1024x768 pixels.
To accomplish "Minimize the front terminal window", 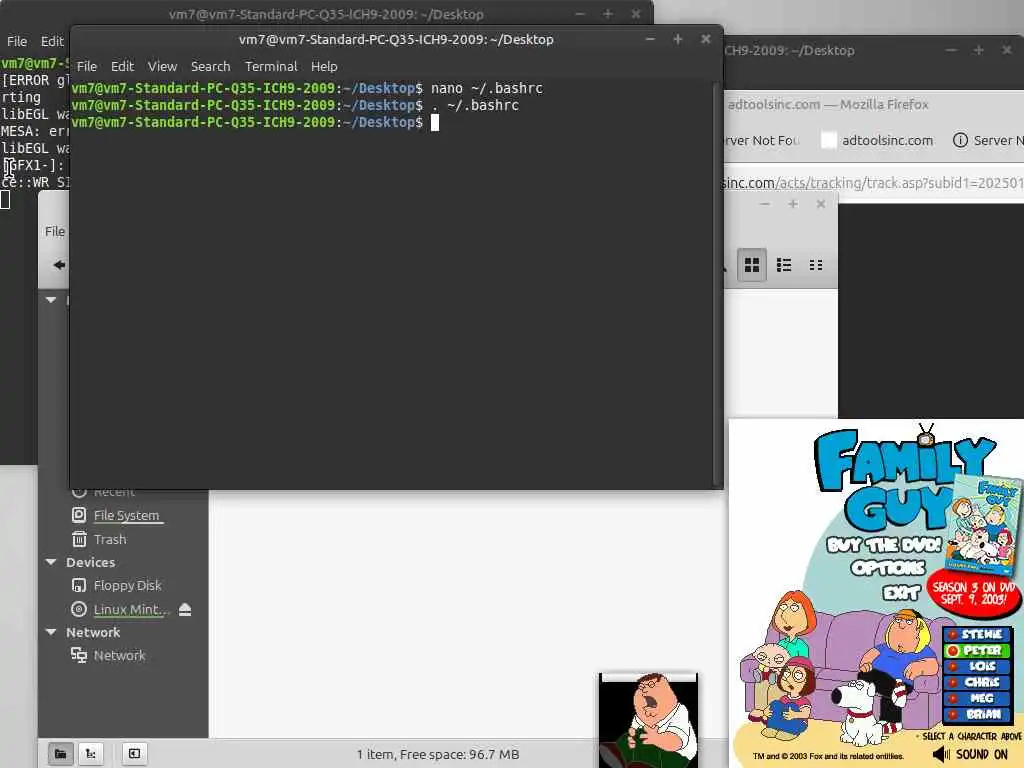I will [x=650, y=39].
